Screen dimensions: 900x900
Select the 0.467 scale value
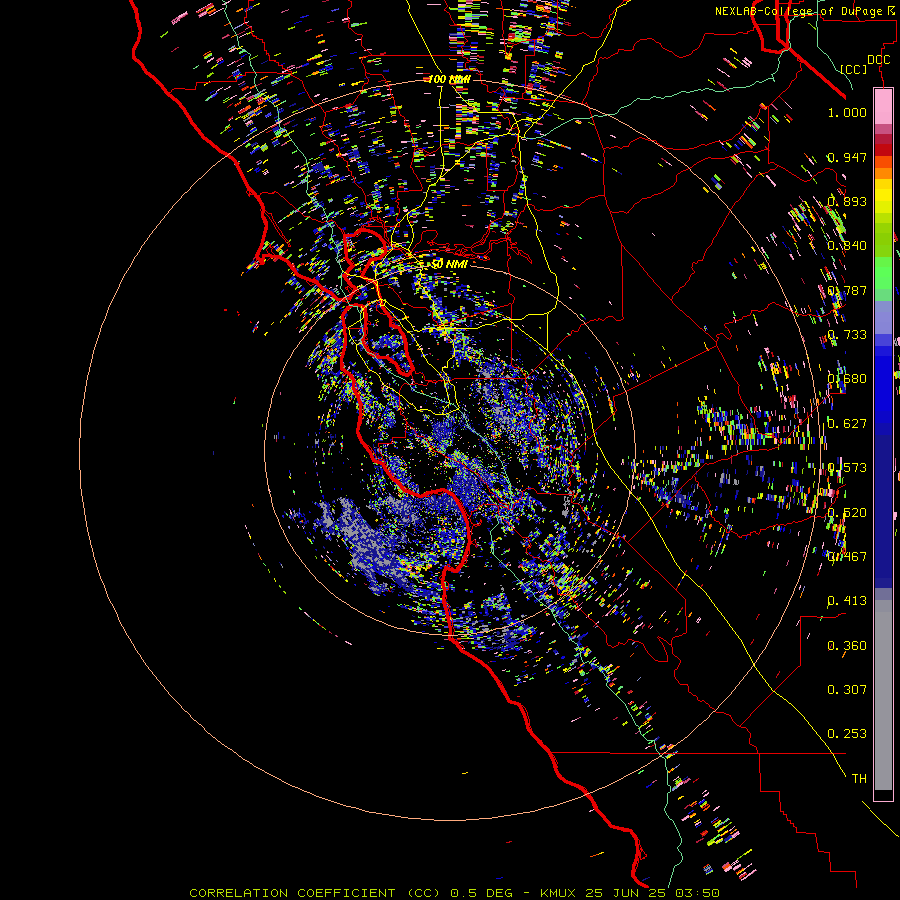[847, 556]
